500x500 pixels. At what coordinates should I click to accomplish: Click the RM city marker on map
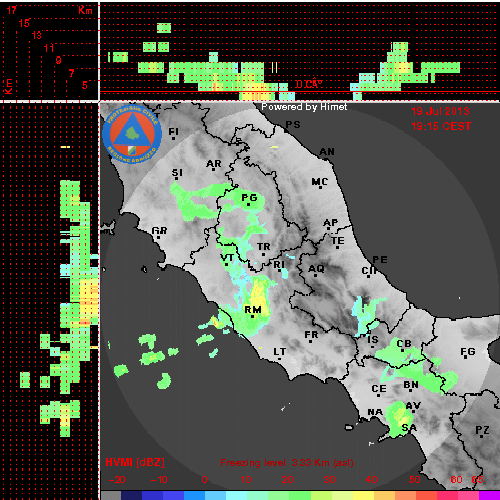pos(253,316)
